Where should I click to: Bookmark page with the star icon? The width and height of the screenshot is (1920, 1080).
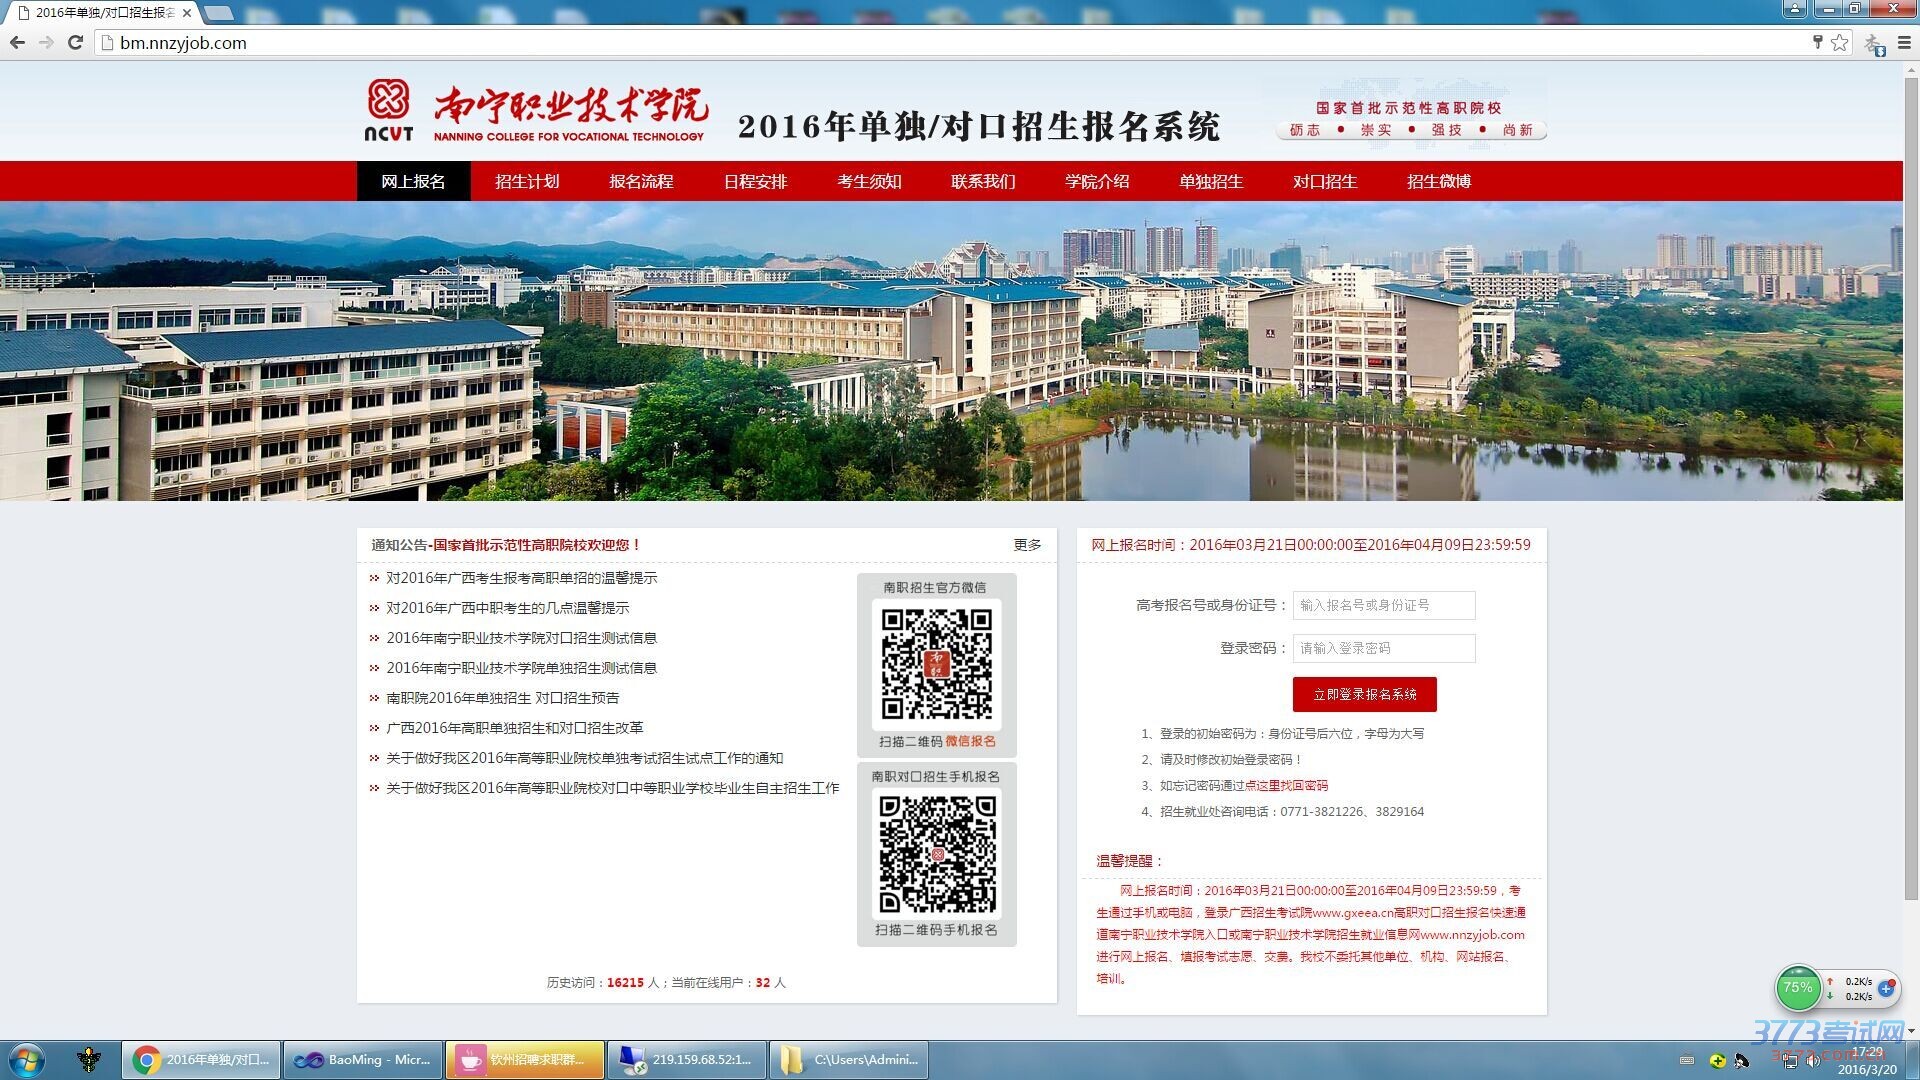pyautogui.click(x=1840, y=43)
